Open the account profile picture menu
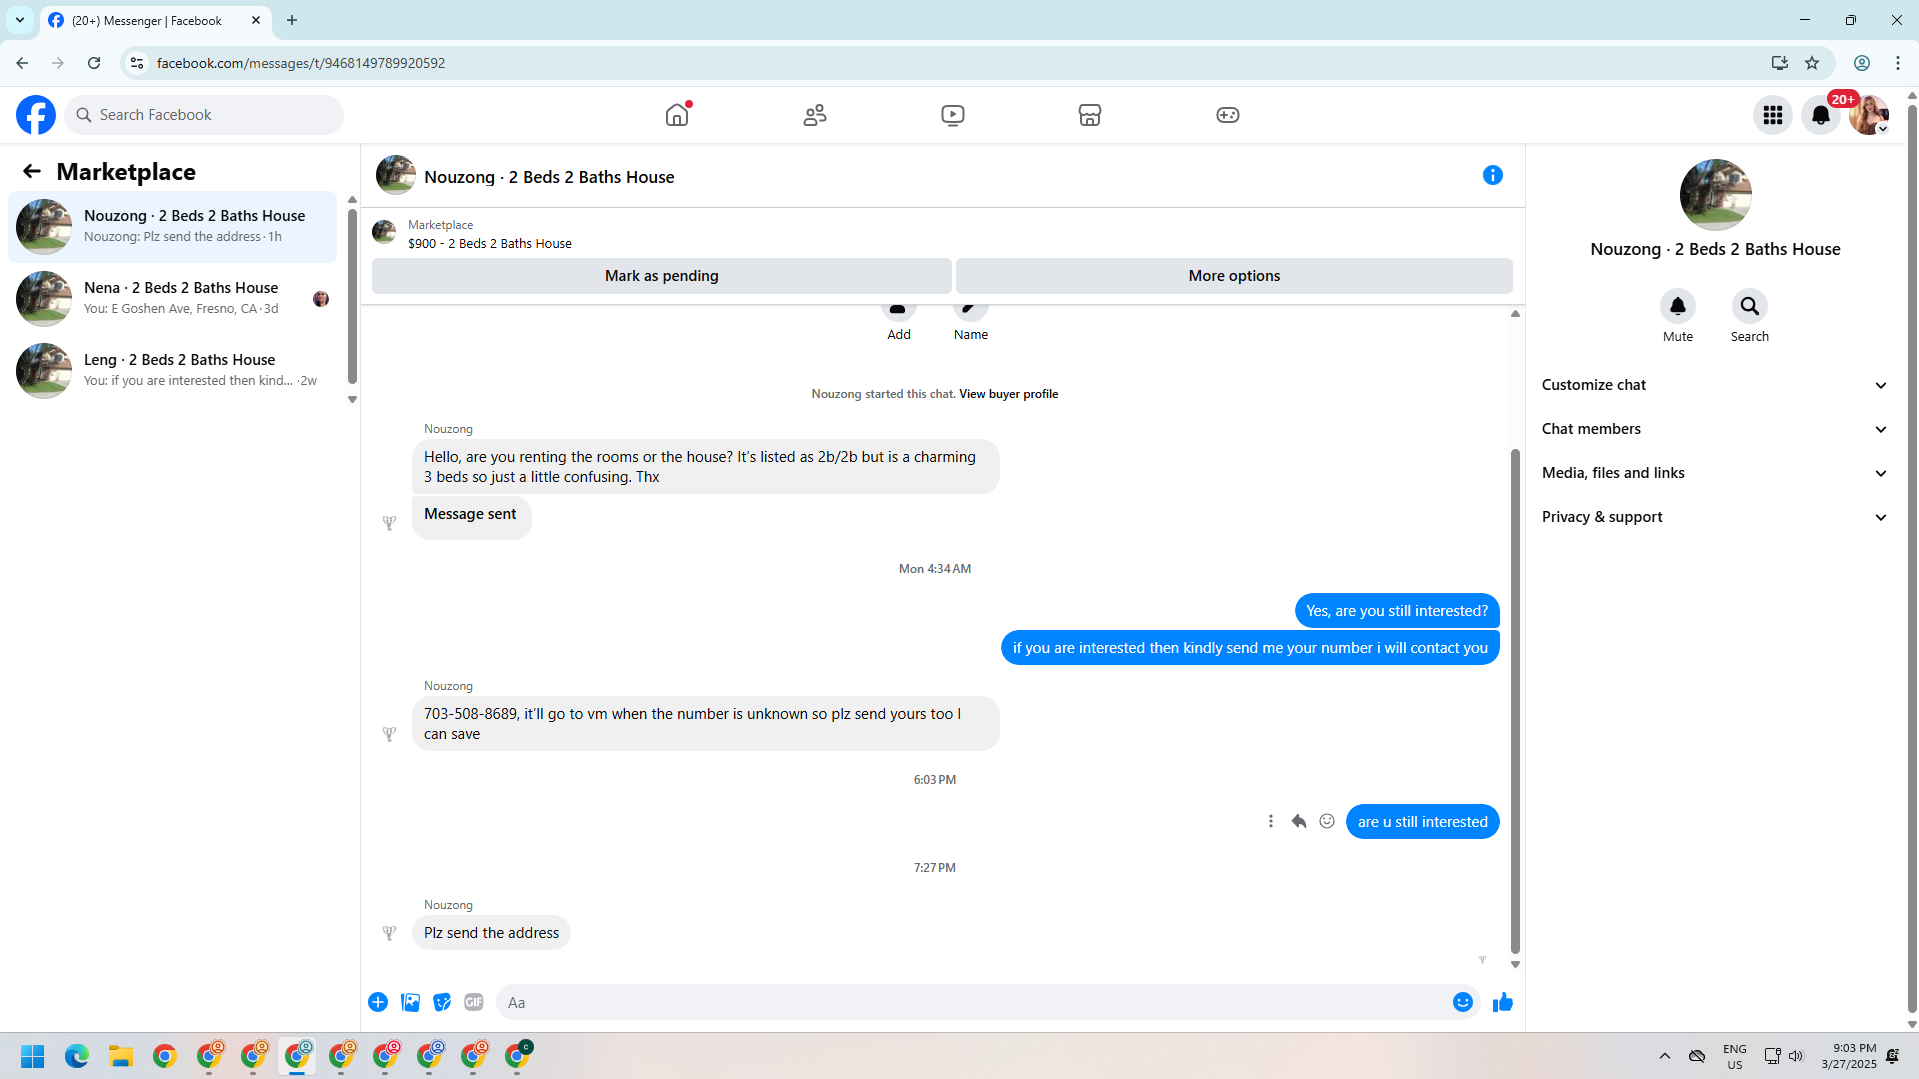Screen dimensions: 1919x1079 pyautogui.click(x=1869, y=115)
